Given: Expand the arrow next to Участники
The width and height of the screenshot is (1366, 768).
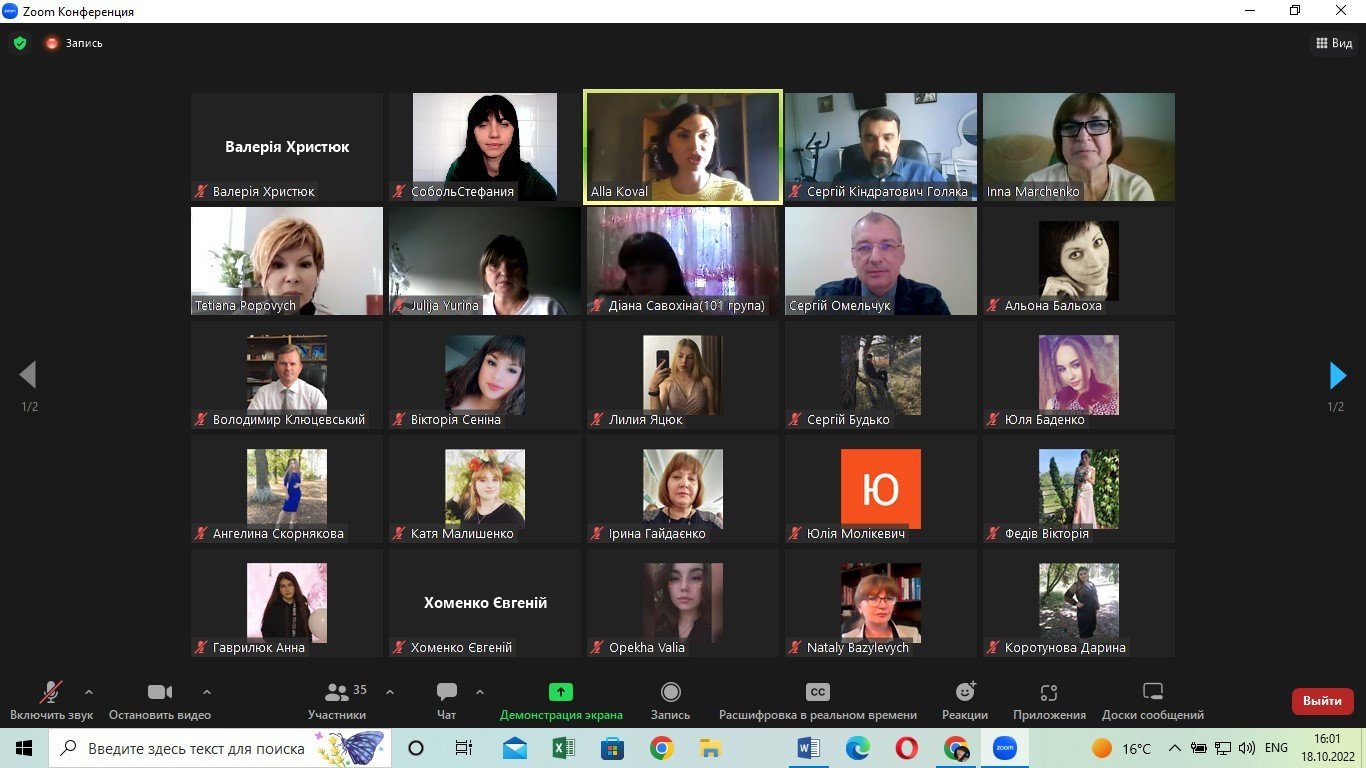Looking at the screenshot, I should click(390, 691).
